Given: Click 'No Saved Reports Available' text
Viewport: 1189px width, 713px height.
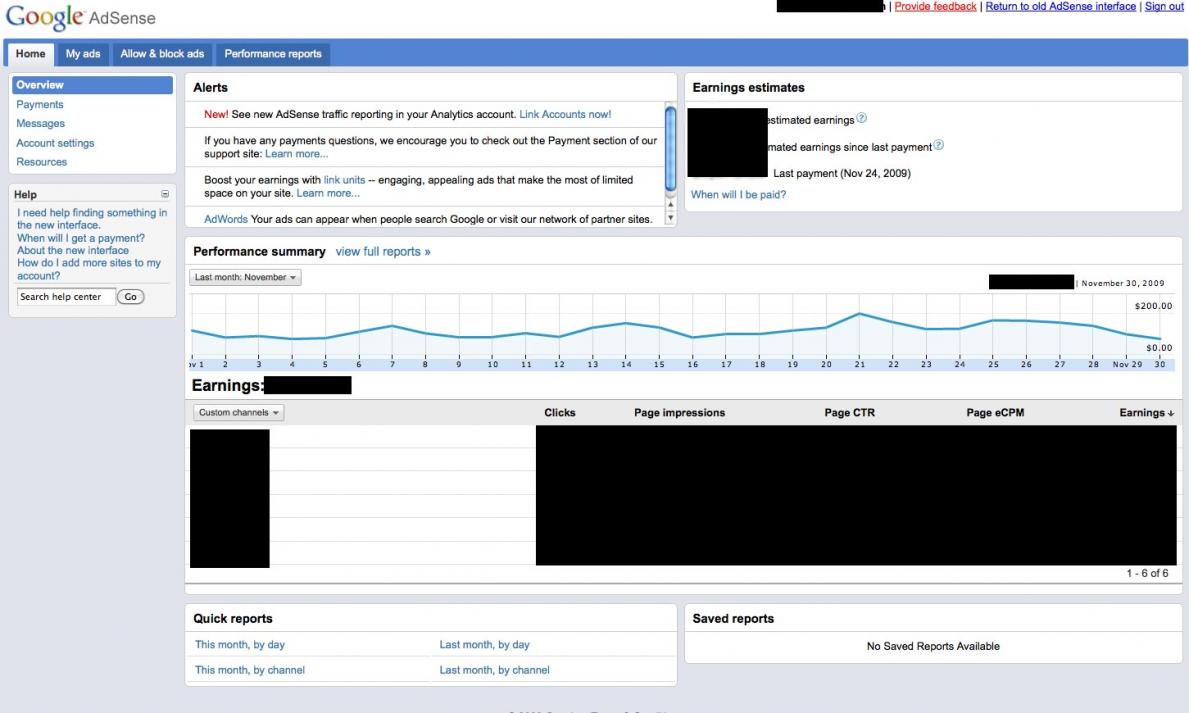Looking at the screenshot, I should (933, 646).
